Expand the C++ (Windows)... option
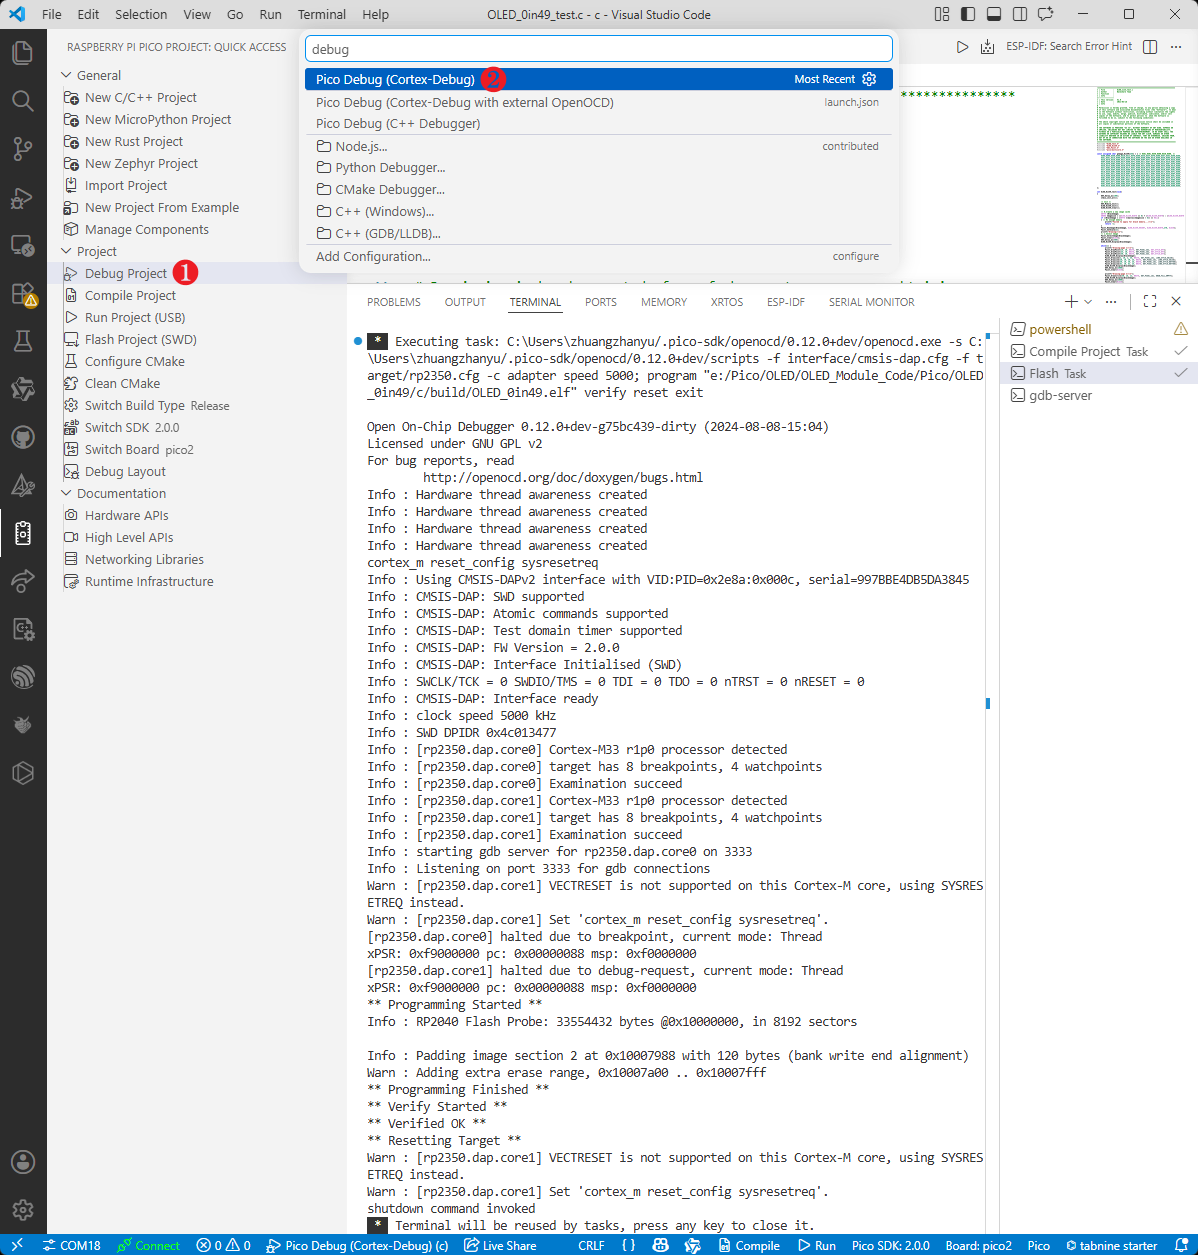1198x1255 pixels. point(598,212)
